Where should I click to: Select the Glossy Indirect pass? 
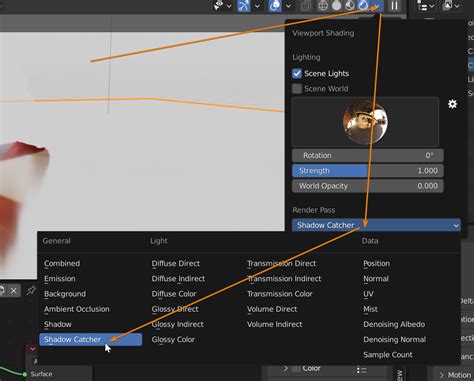click(177, 324)
